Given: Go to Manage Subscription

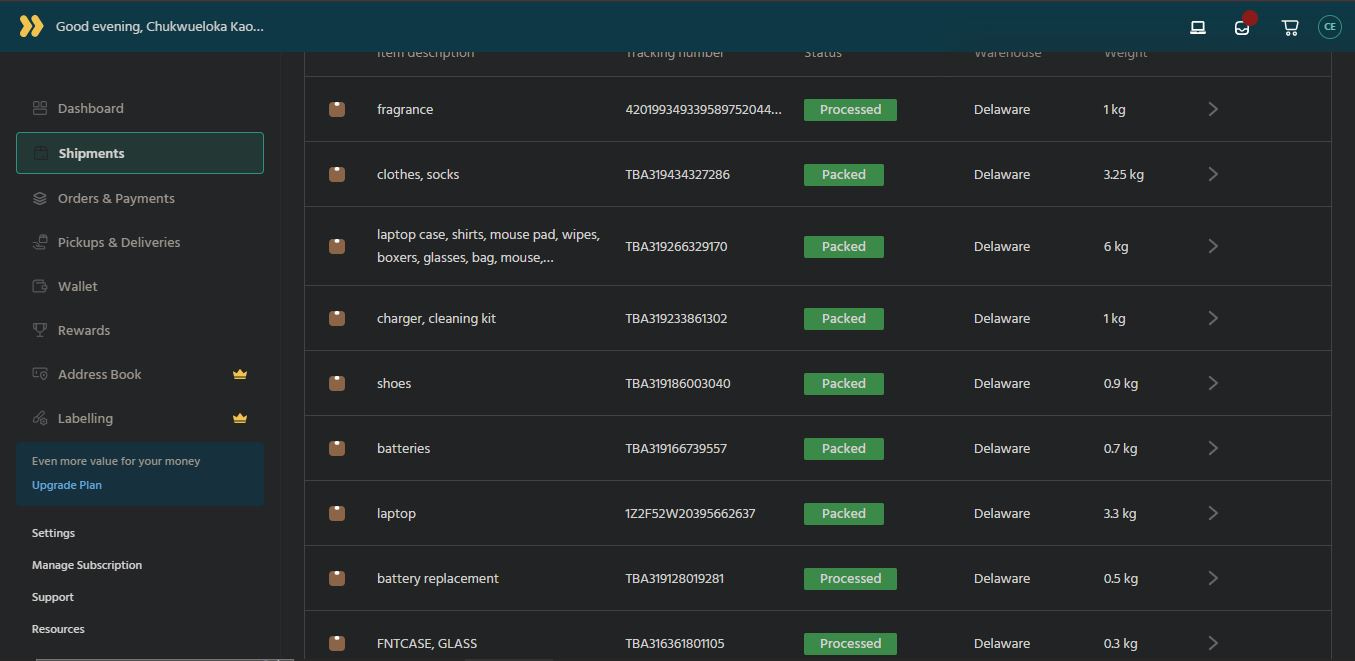Looking at the screenshot, I should [86, 564].
